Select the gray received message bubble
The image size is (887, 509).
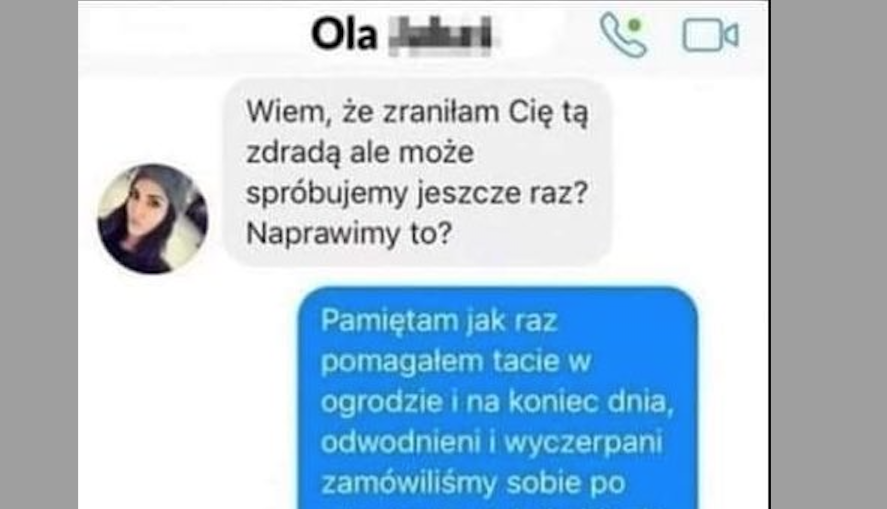(418, 172)
